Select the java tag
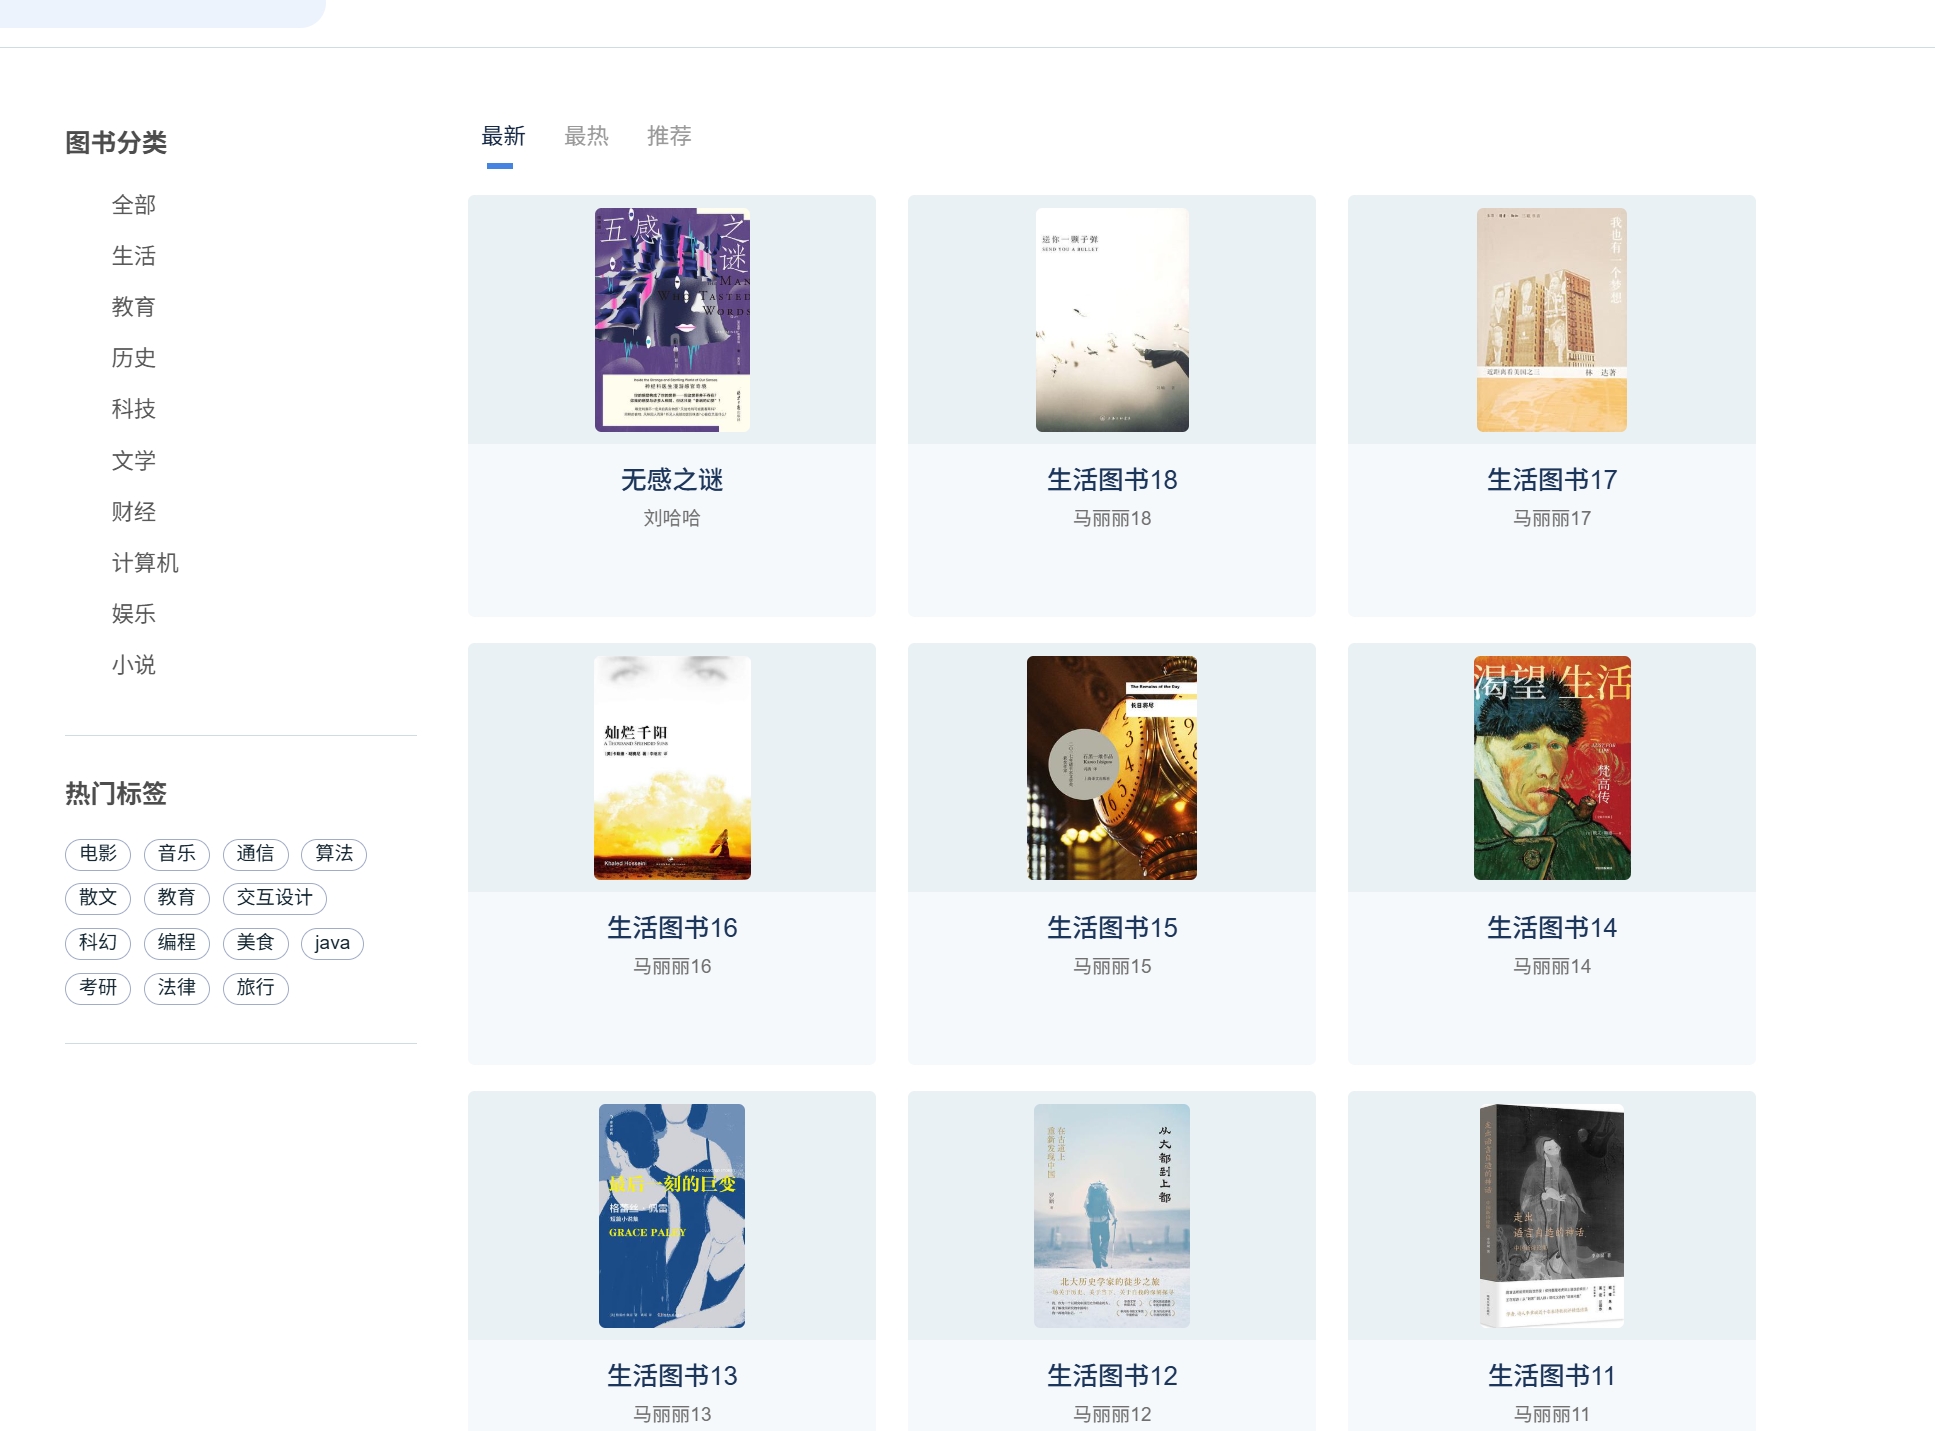 coord(332,943)
